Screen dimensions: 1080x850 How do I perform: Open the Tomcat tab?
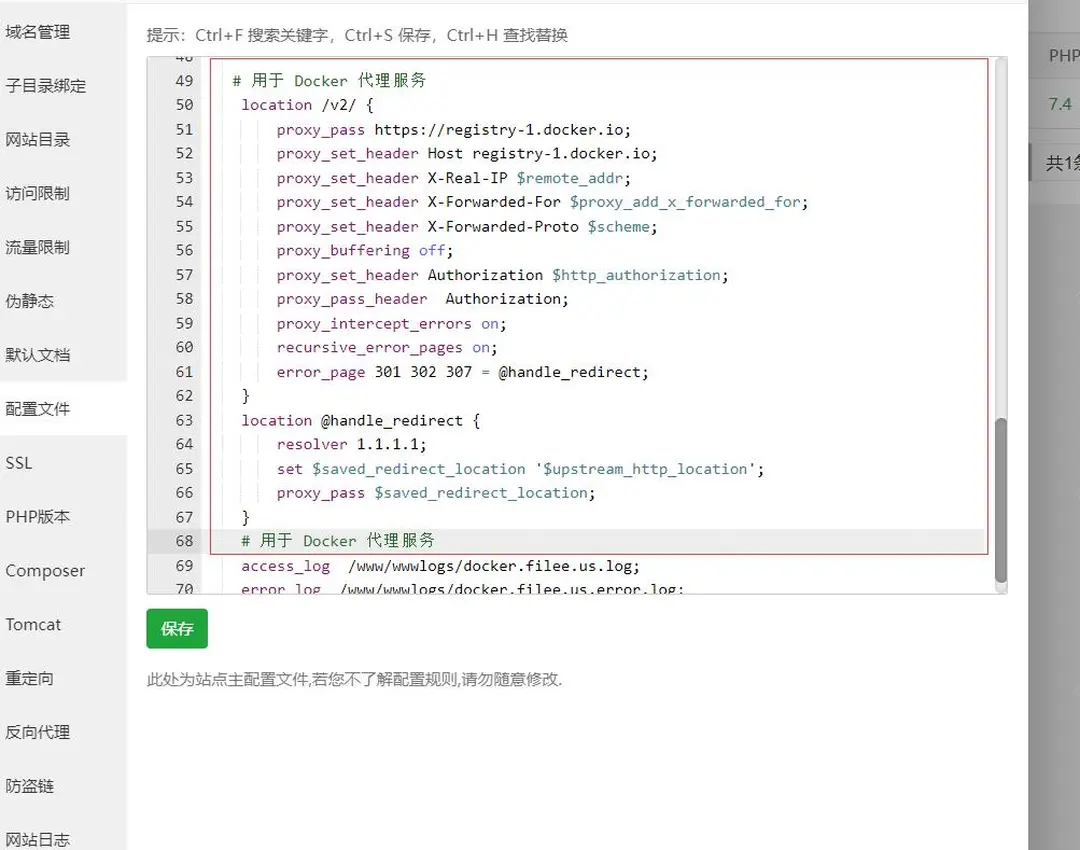(33, 625)
